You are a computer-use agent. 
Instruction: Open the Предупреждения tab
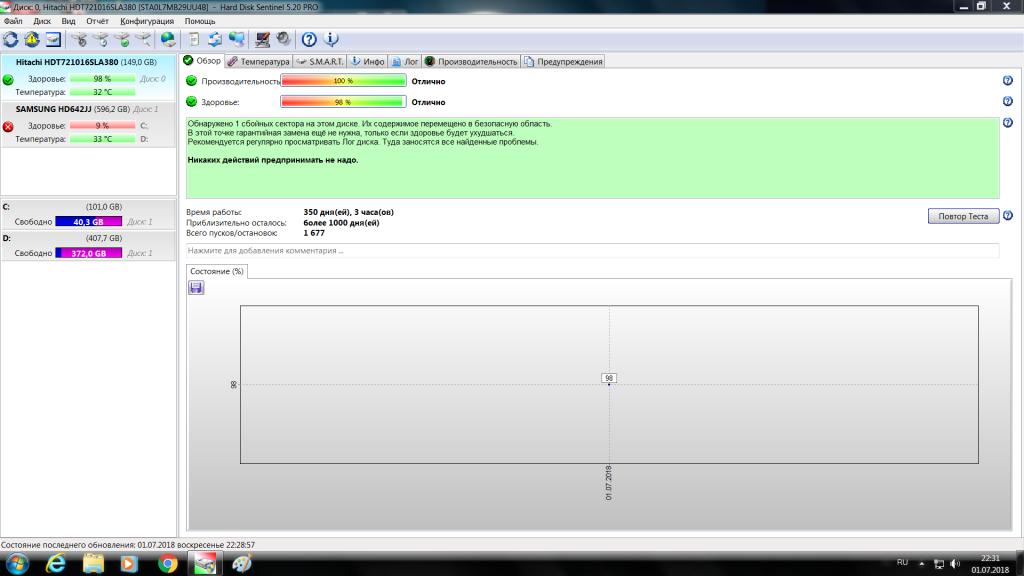(x=564, y=61)
